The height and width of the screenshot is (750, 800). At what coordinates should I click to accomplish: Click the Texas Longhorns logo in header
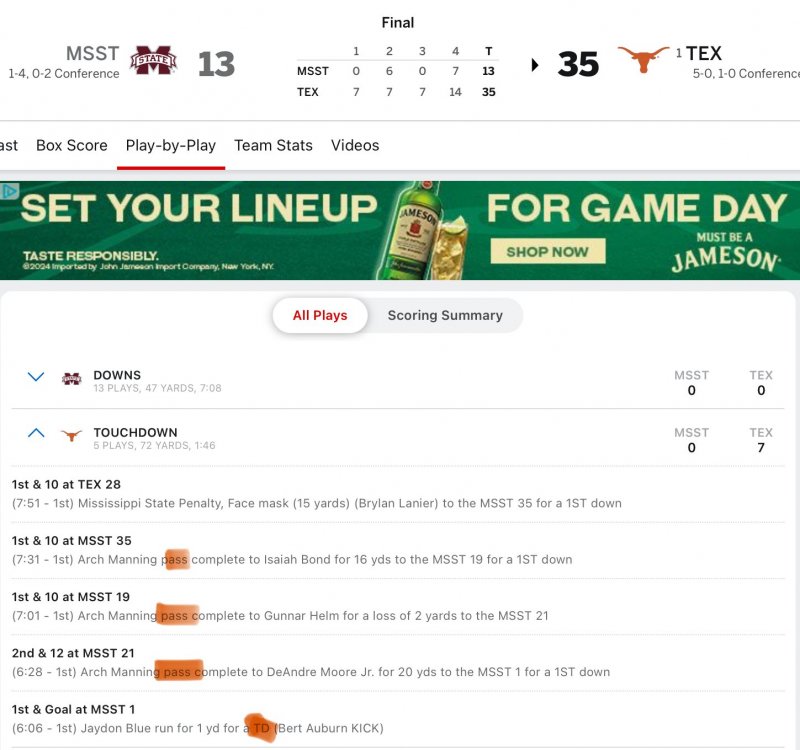(x=643, y=59)
